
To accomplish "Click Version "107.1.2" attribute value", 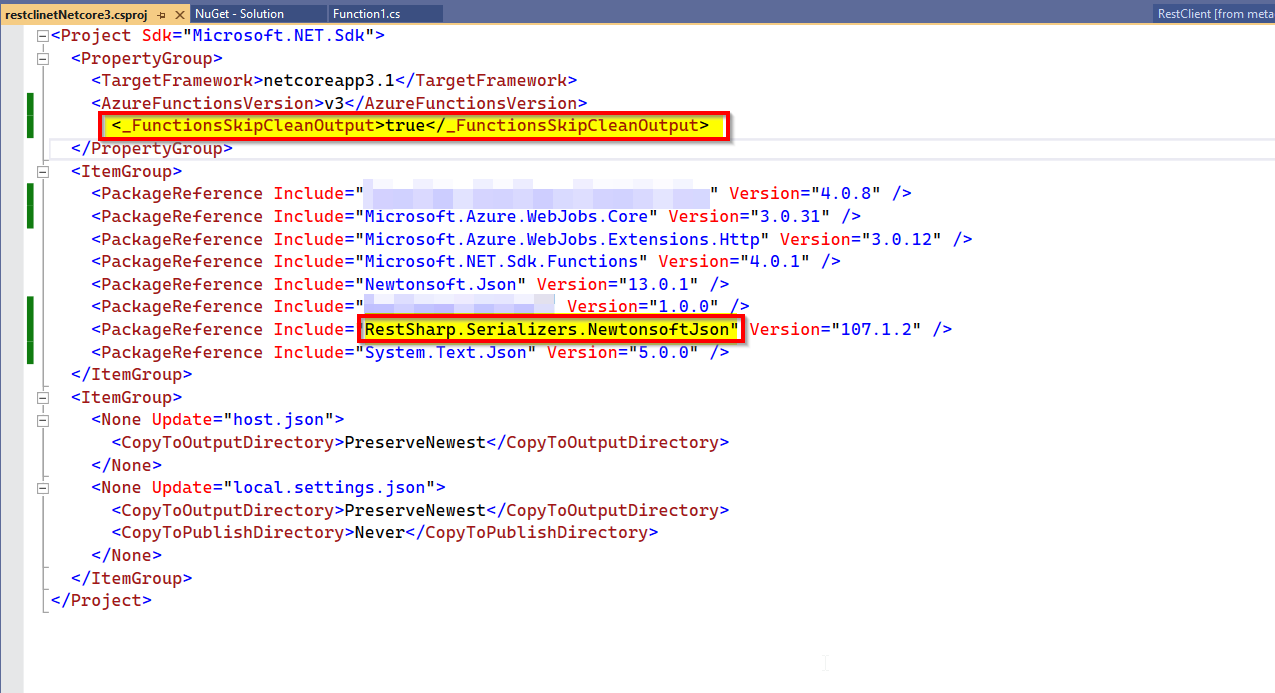I will pyautogui.click(x=876, y=329).
